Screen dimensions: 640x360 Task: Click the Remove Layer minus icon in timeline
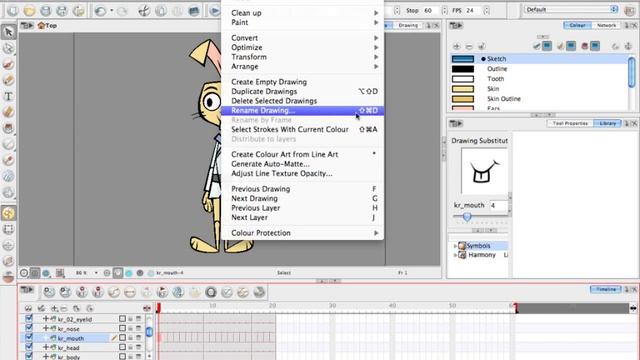tap(64, 308)
